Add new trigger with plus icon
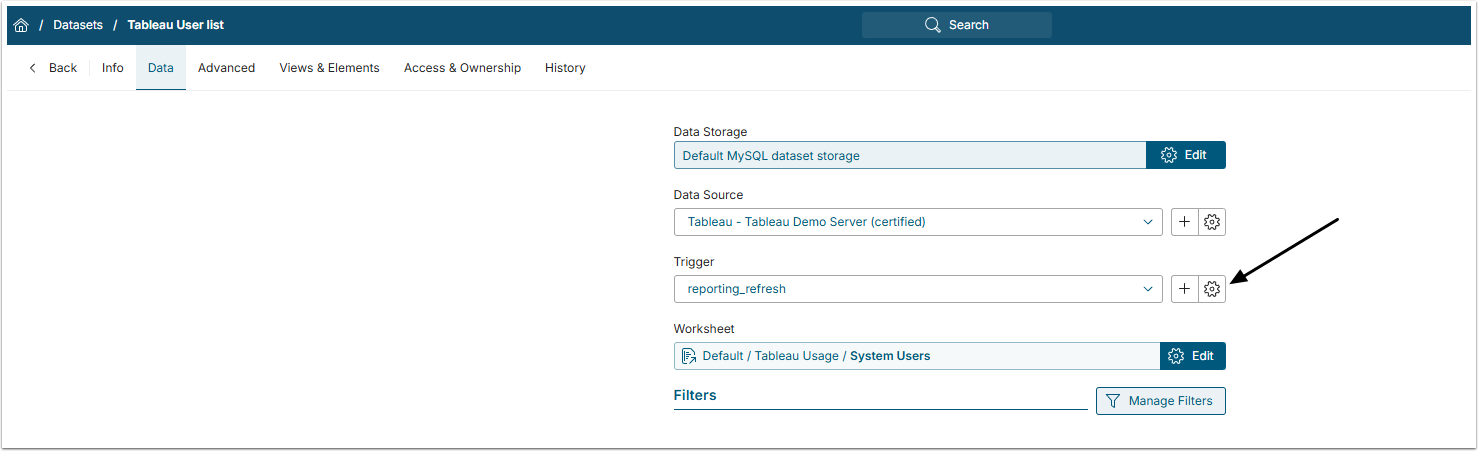Image resolution: width=1478 pixels, height=451 pixels. [1184, 289]
